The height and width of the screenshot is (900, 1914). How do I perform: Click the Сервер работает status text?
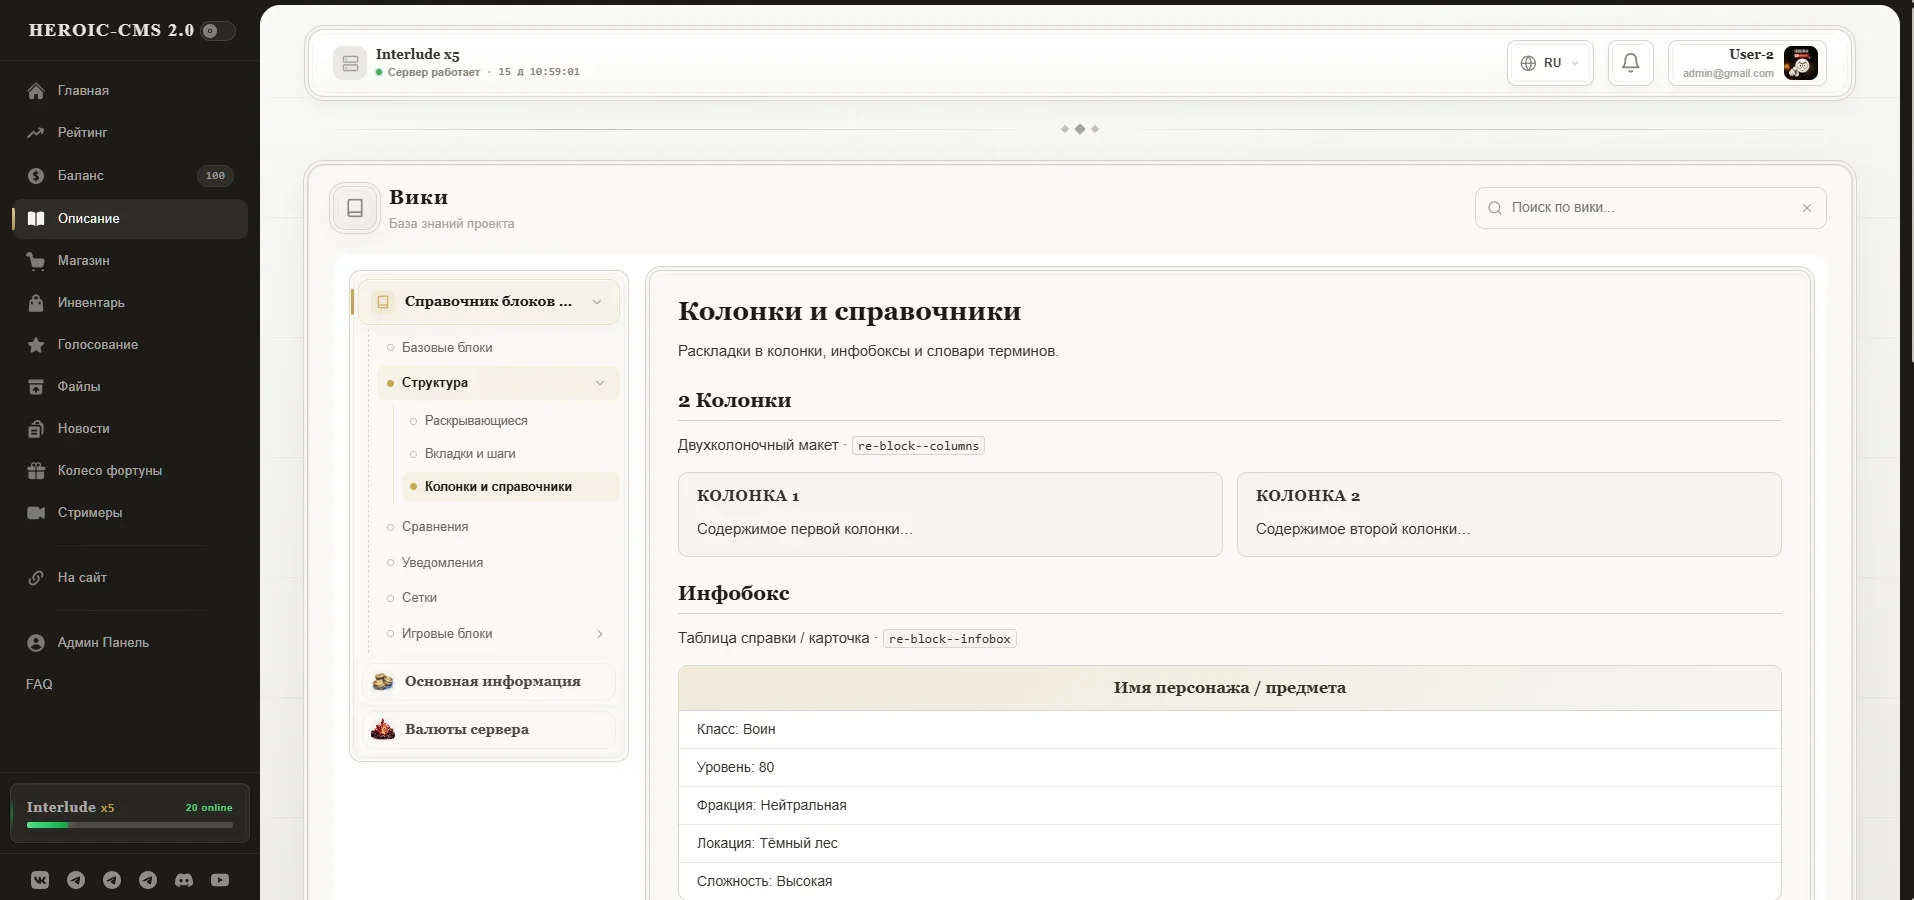(433, 72)
